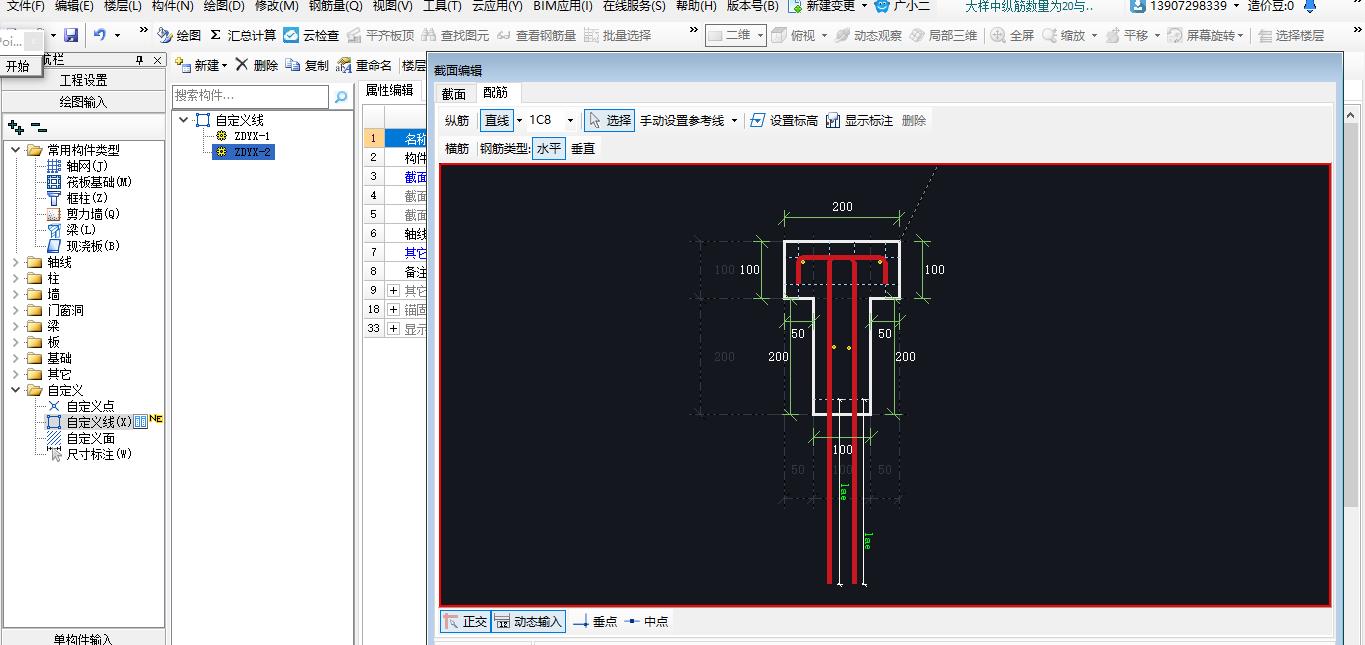Switch to the 配筋 tab

[x=495, y=93]
